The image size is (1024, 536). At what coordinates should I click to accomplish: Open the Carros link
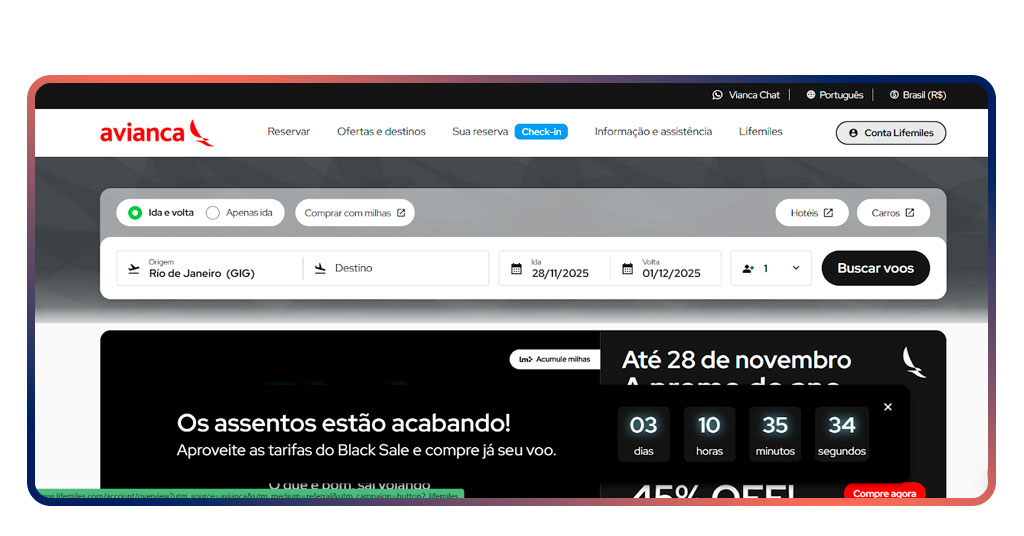tap(893, 213)
